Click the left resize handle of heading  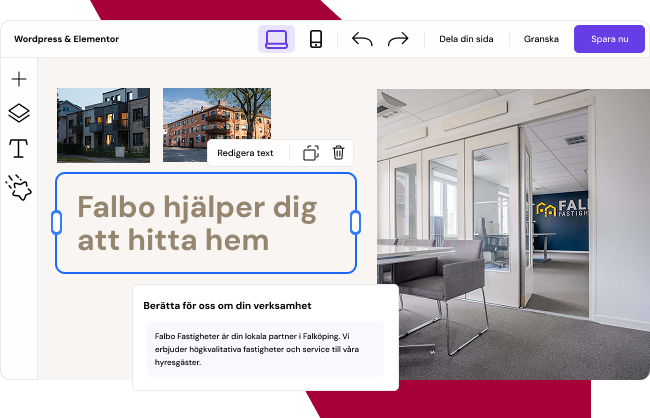(x=56, y=223)
